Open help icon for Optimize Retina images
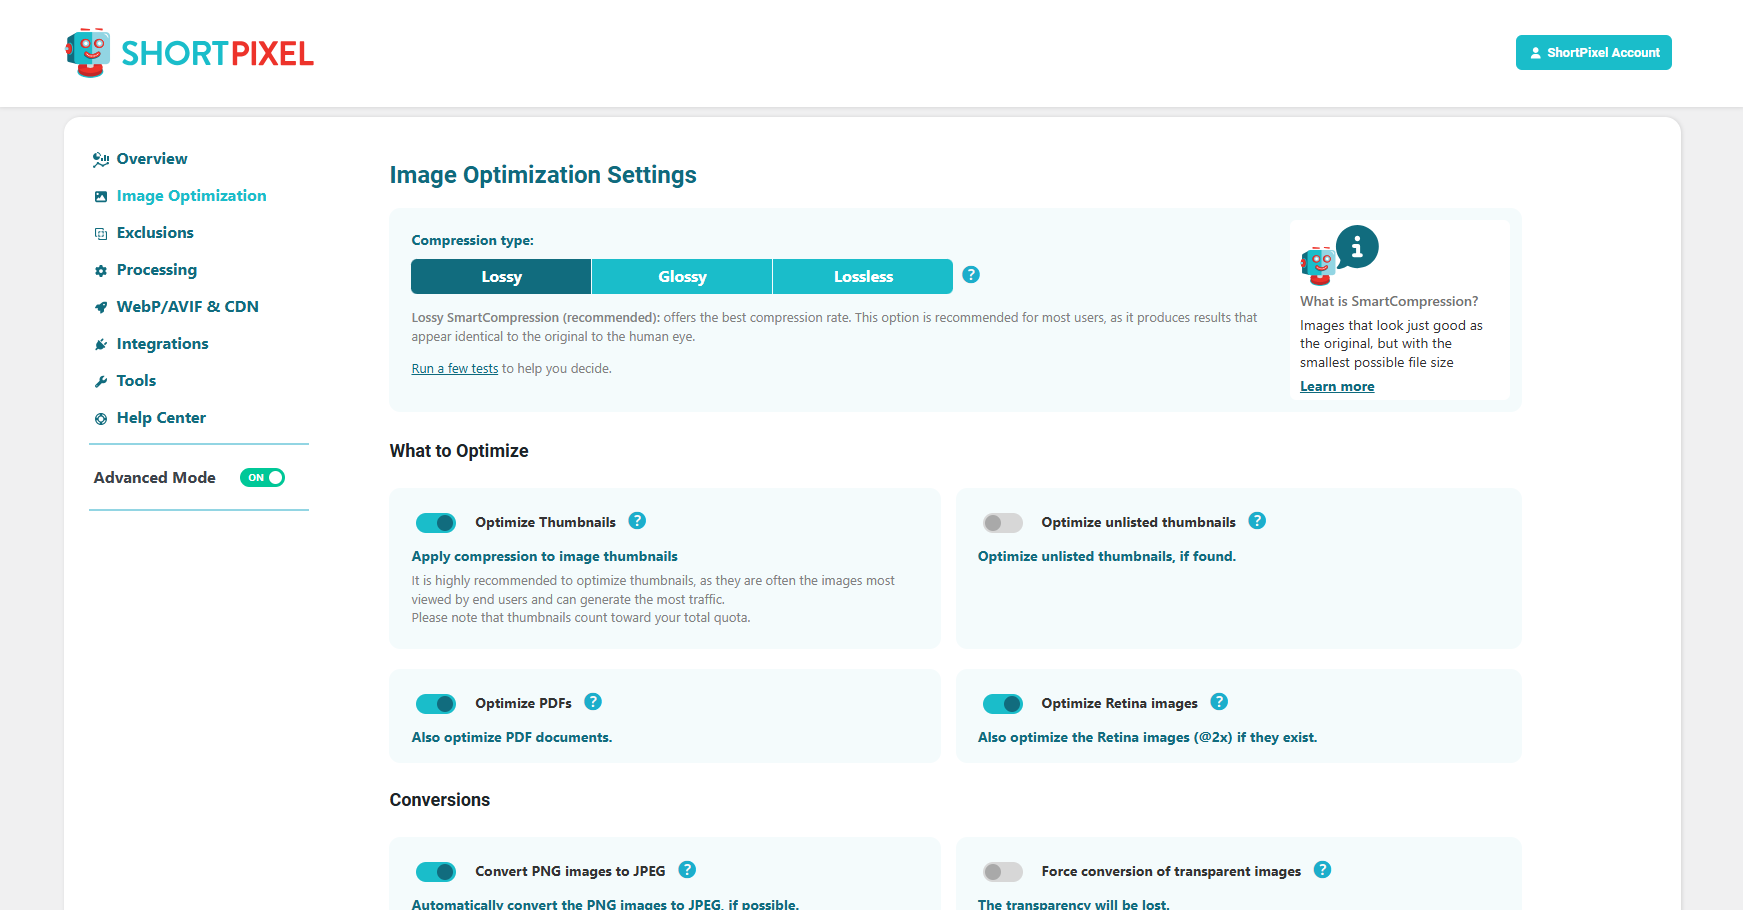This screenshot has height=910, width=1743. click(x=1219, y=702)
